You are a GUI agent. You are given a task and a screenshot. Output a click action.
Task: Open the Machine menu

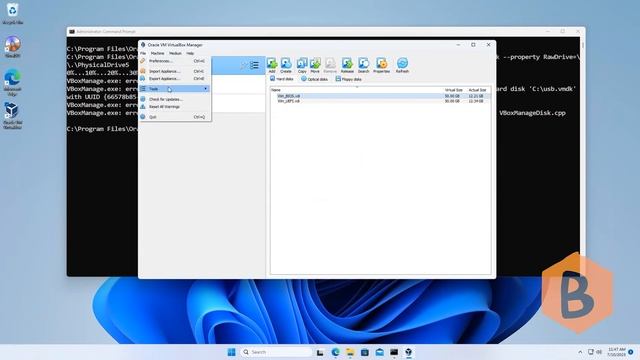click(157, 53)
